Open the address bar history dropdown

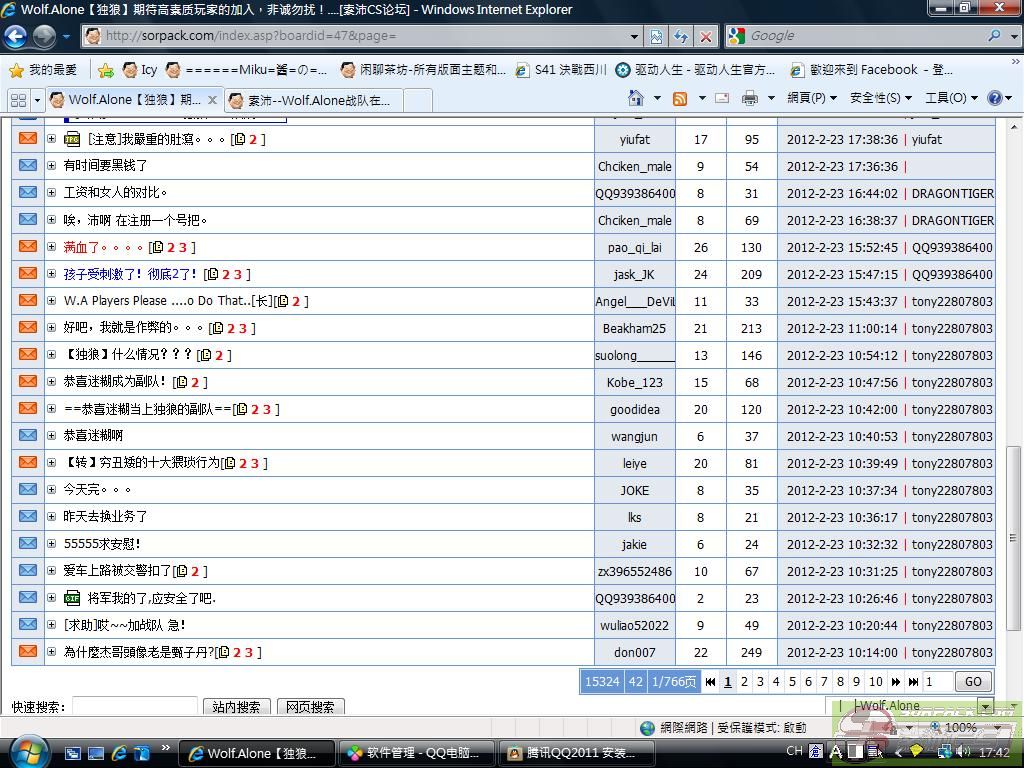coord(634,36)
